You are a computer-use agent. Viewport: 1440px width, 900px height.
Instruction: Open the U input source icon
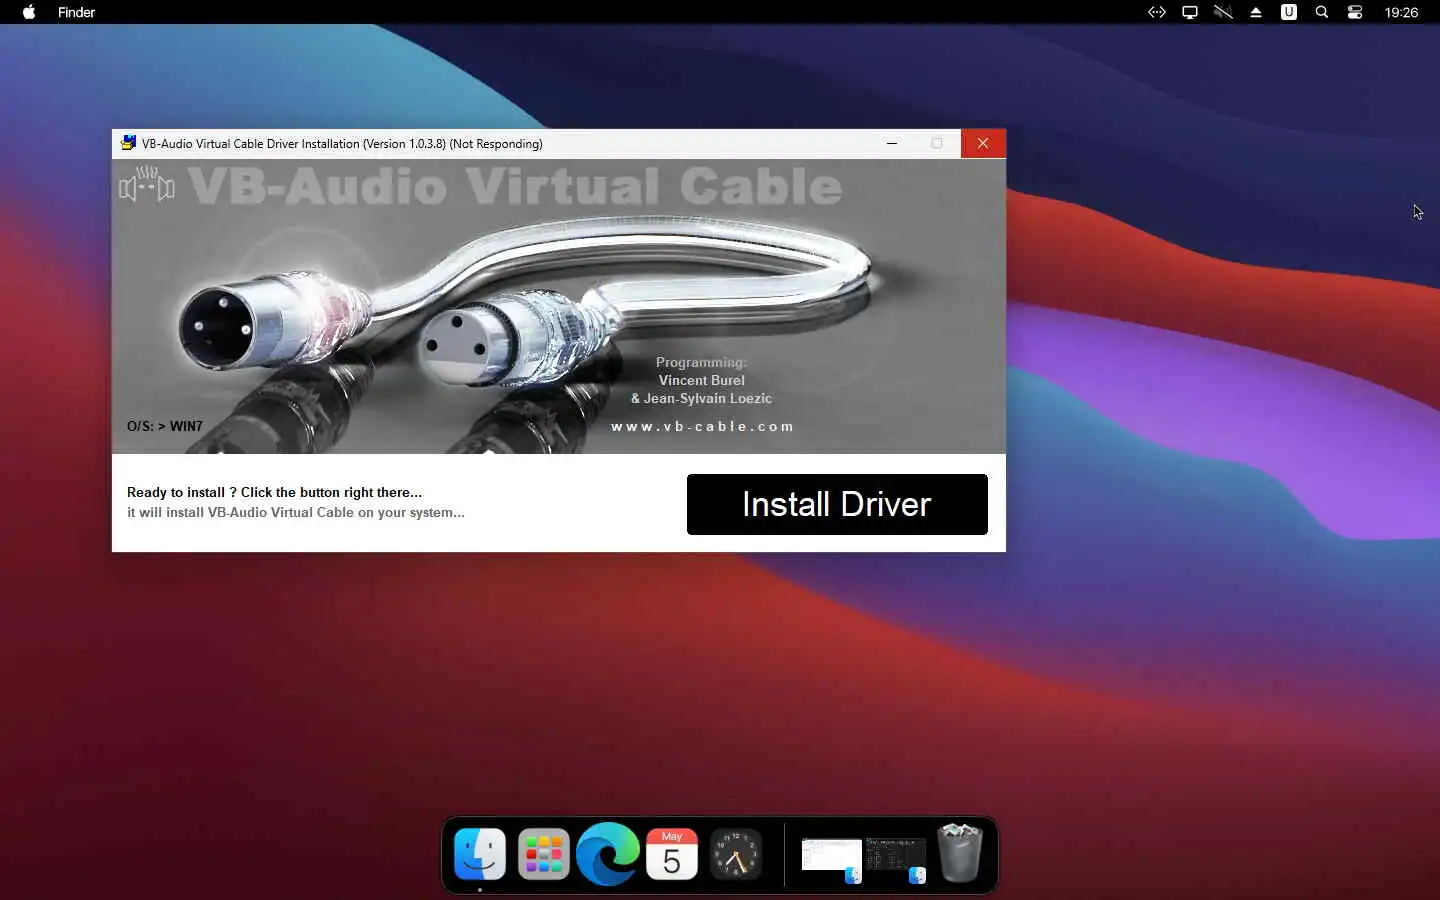1289,12
